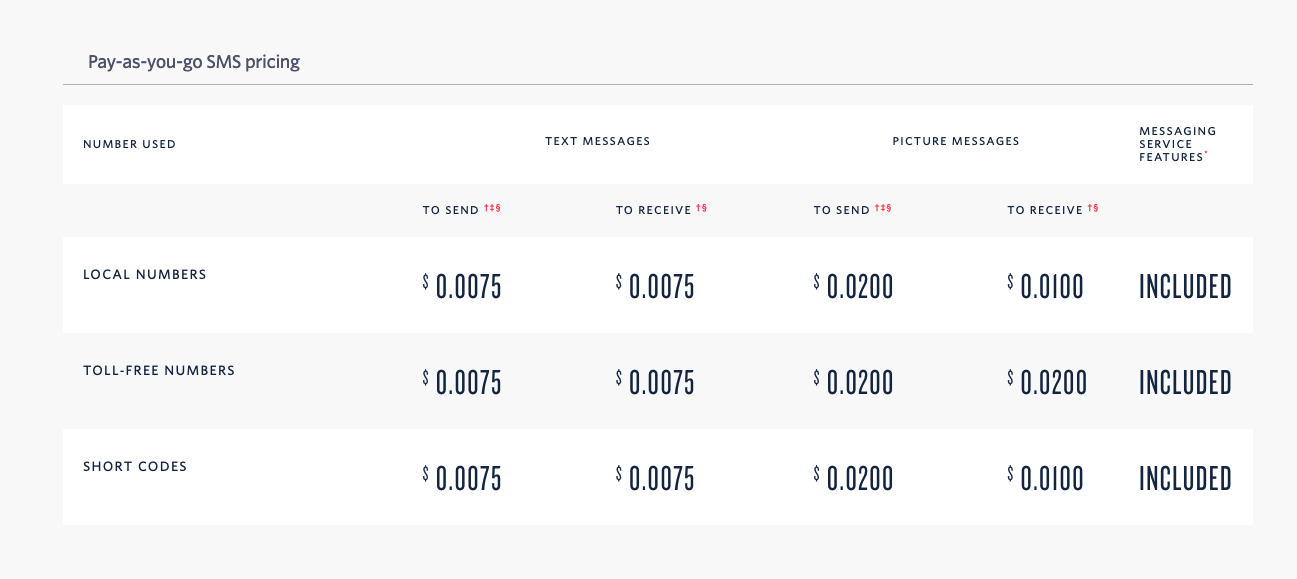This screenshot has height=579, width=1297.
Task: Click the asterisk after Messaging Service Features
Action: pyautogui.click(x=1207, y=154)
